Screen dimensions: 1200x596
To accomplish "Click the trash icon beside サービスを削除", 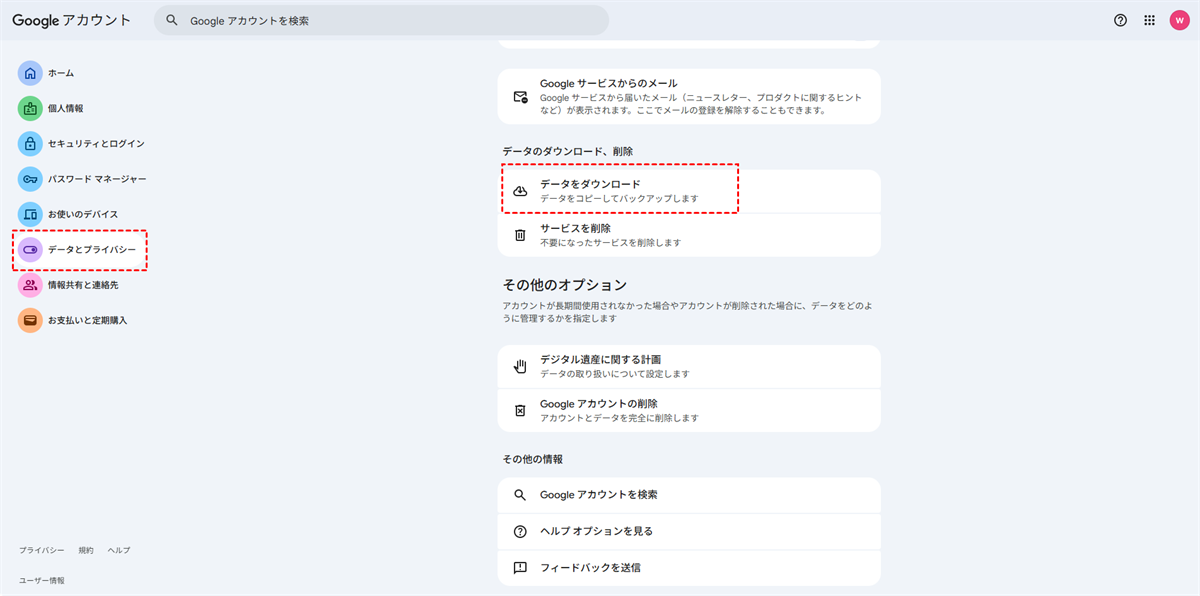I will (520, 235).
